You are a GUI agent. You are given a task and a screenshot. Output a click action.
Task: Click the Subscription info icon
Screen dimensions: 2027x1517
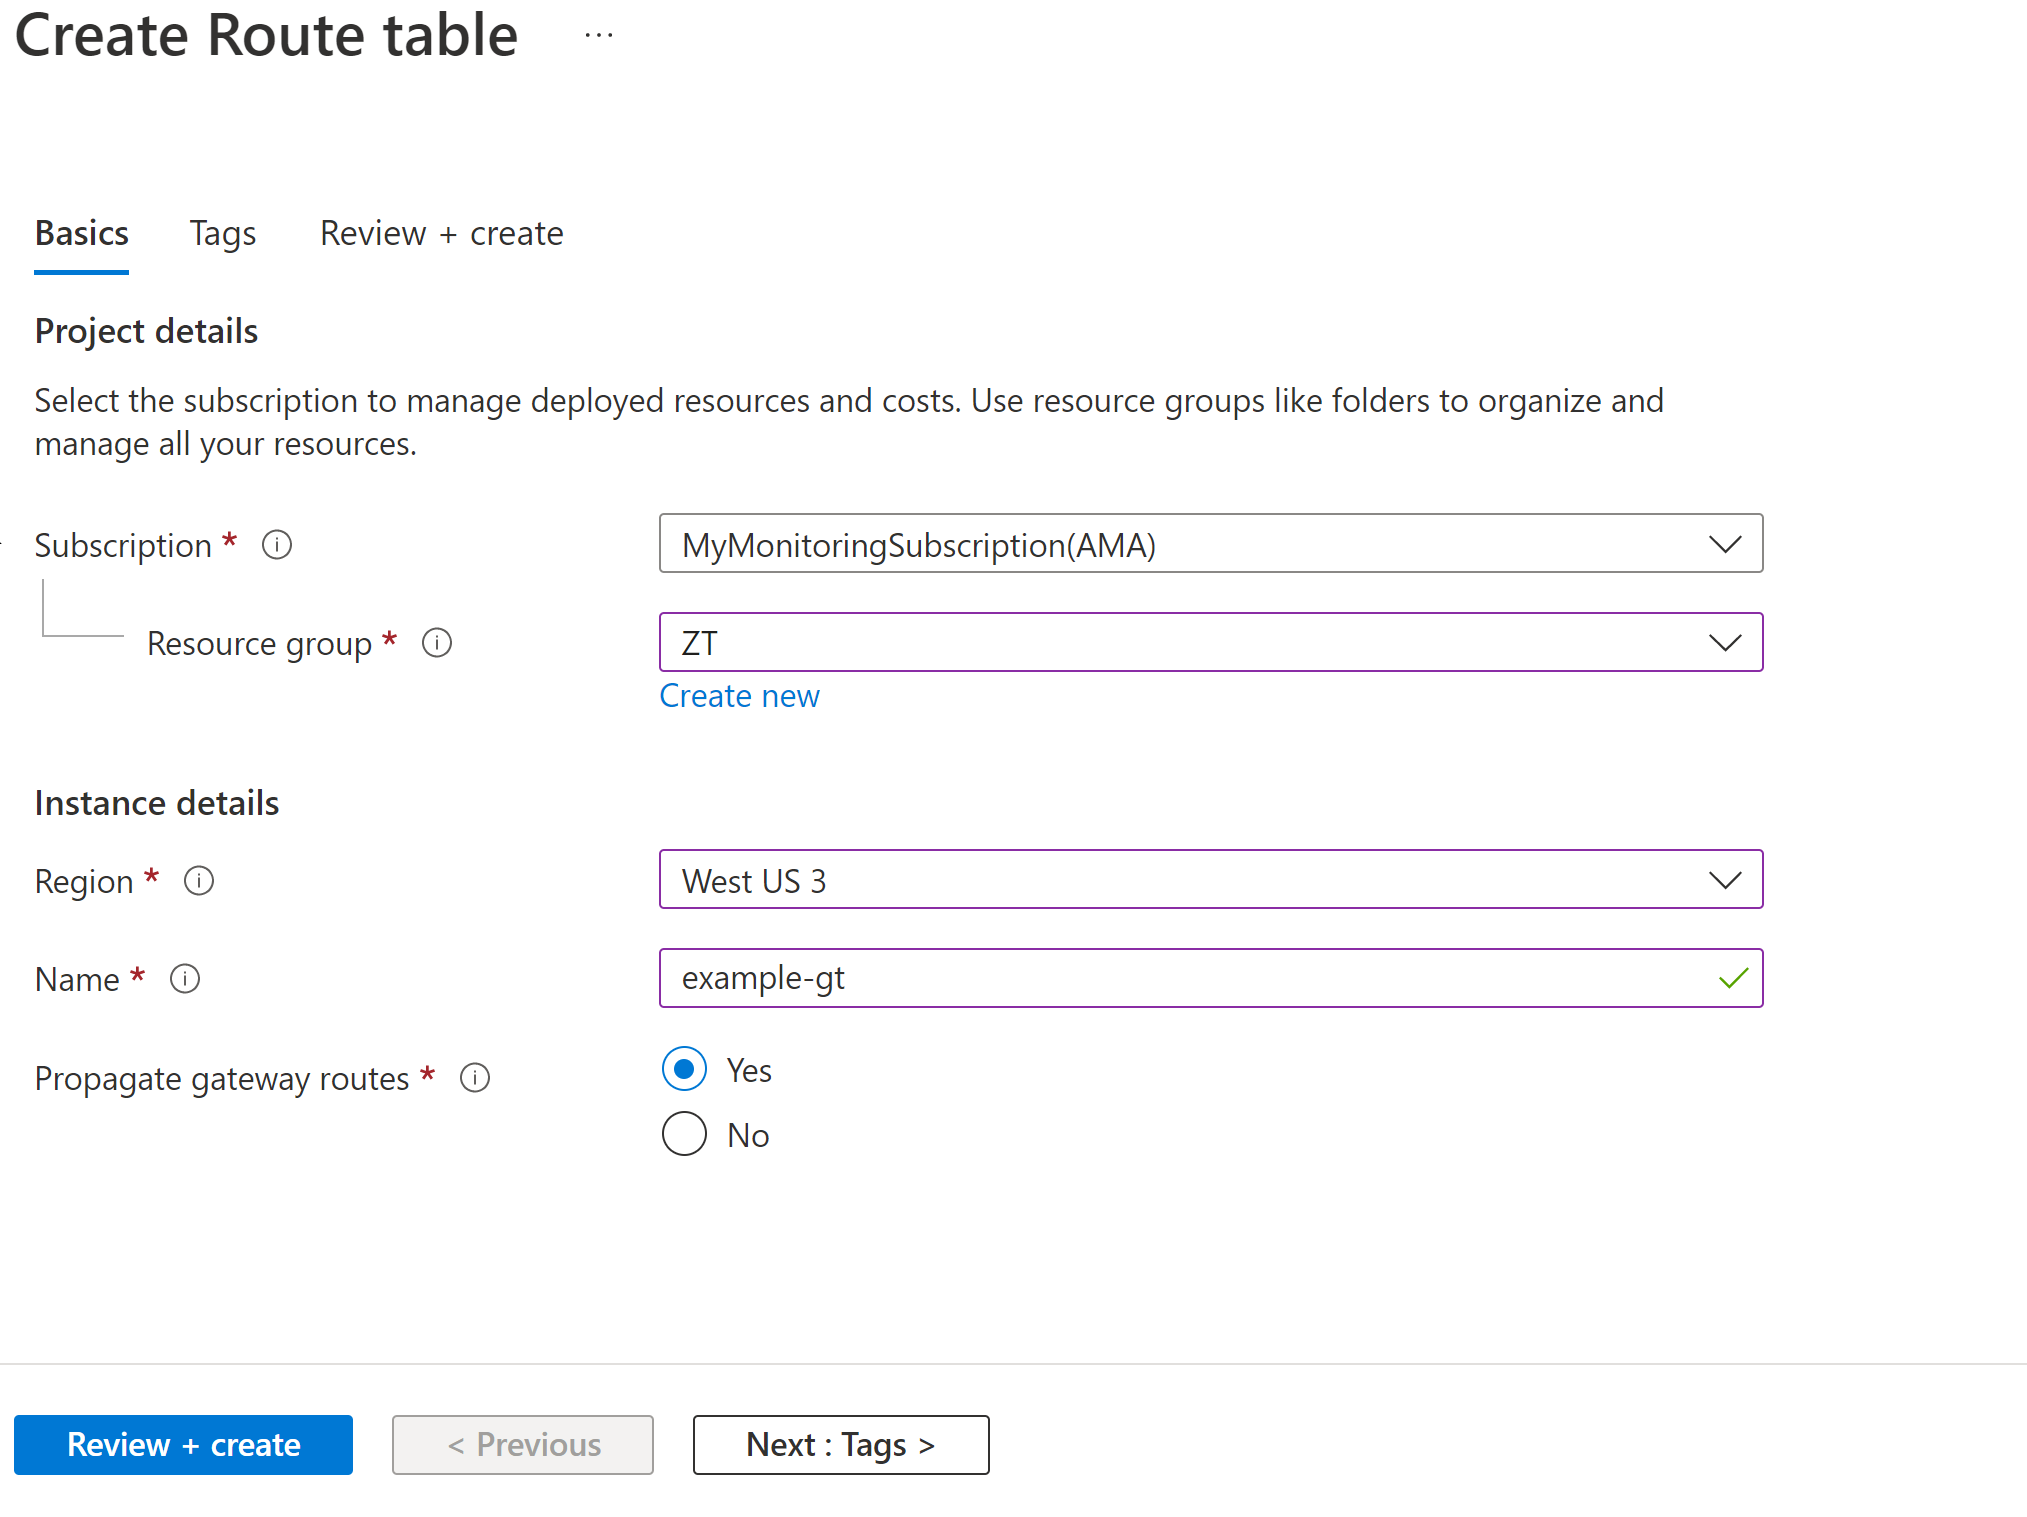277,545
